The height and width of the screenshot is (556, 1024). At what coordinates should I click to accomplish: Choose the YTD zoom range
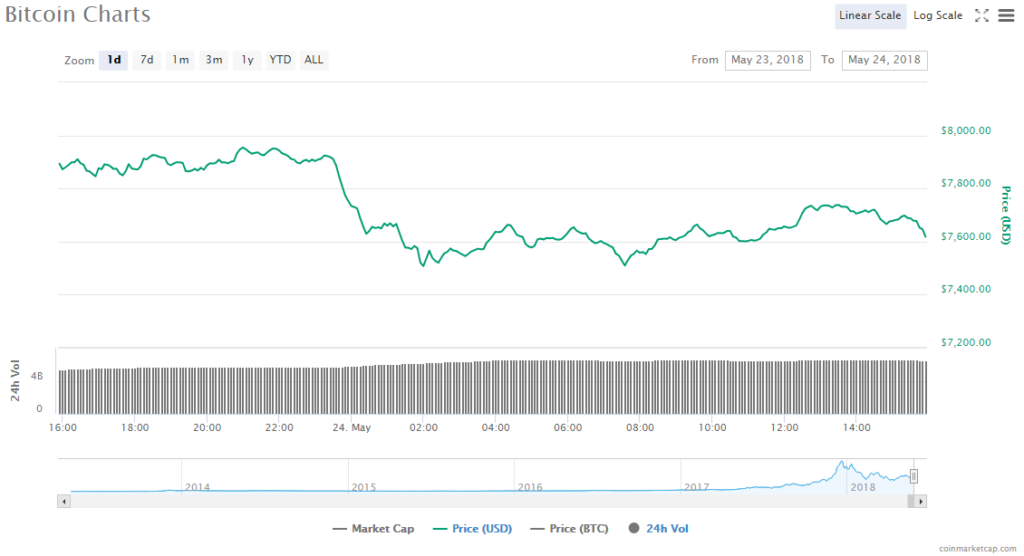[x=280, y=60]
